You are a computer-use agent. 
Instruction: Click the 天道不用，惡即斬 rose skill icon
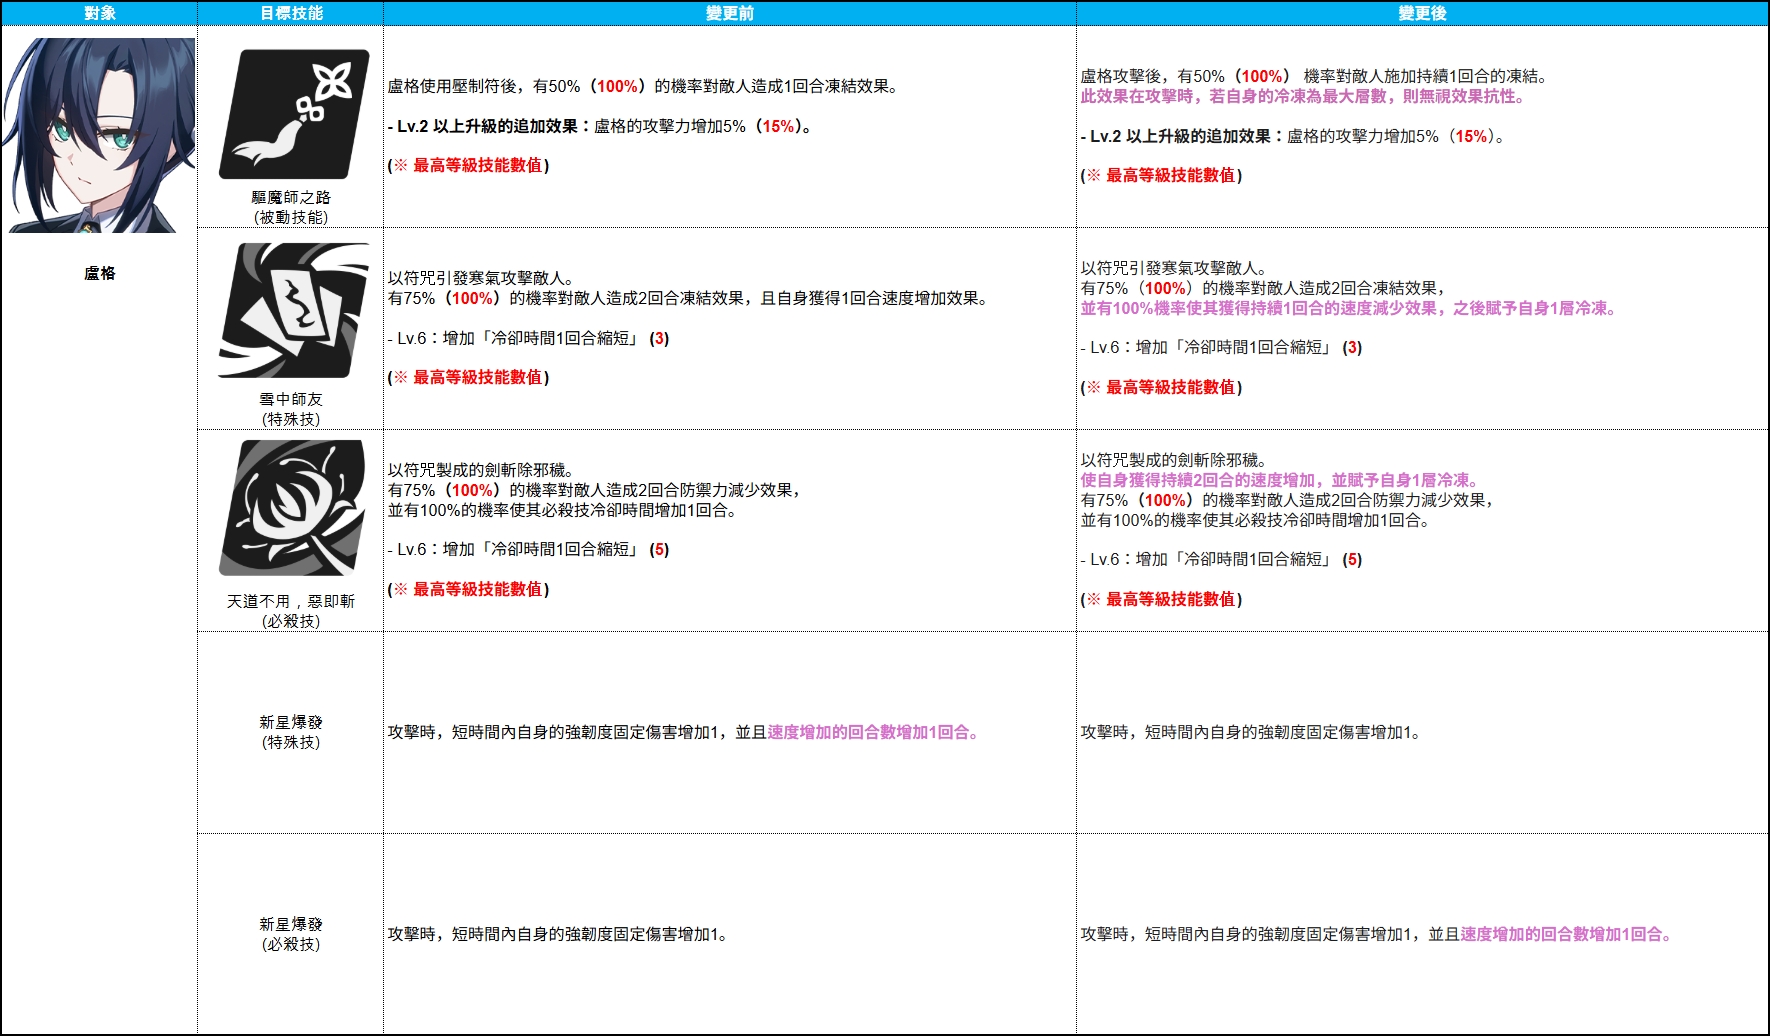click(x=294, y=507)
